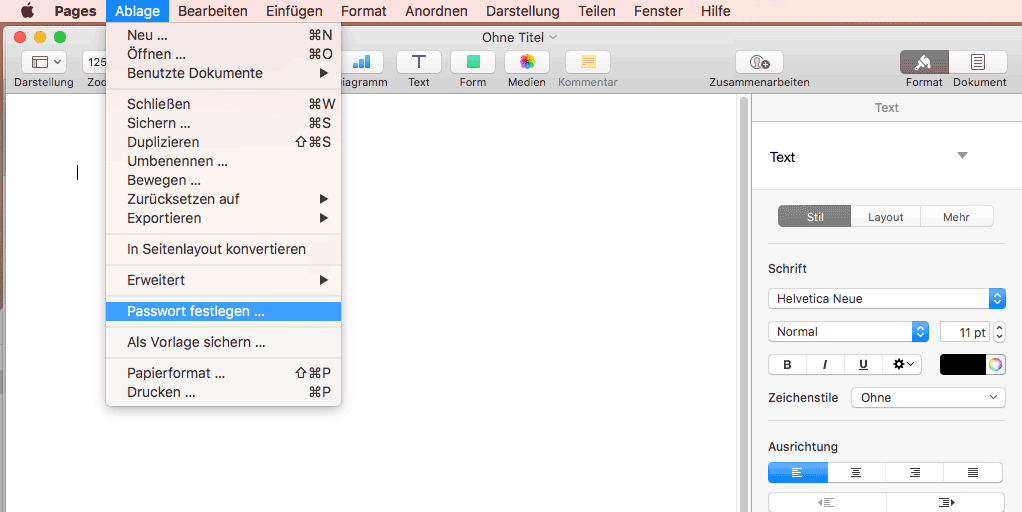Select Passwort festlegen … menu item
Viewport: 1022px width, 512px height.
coord(224,311)
